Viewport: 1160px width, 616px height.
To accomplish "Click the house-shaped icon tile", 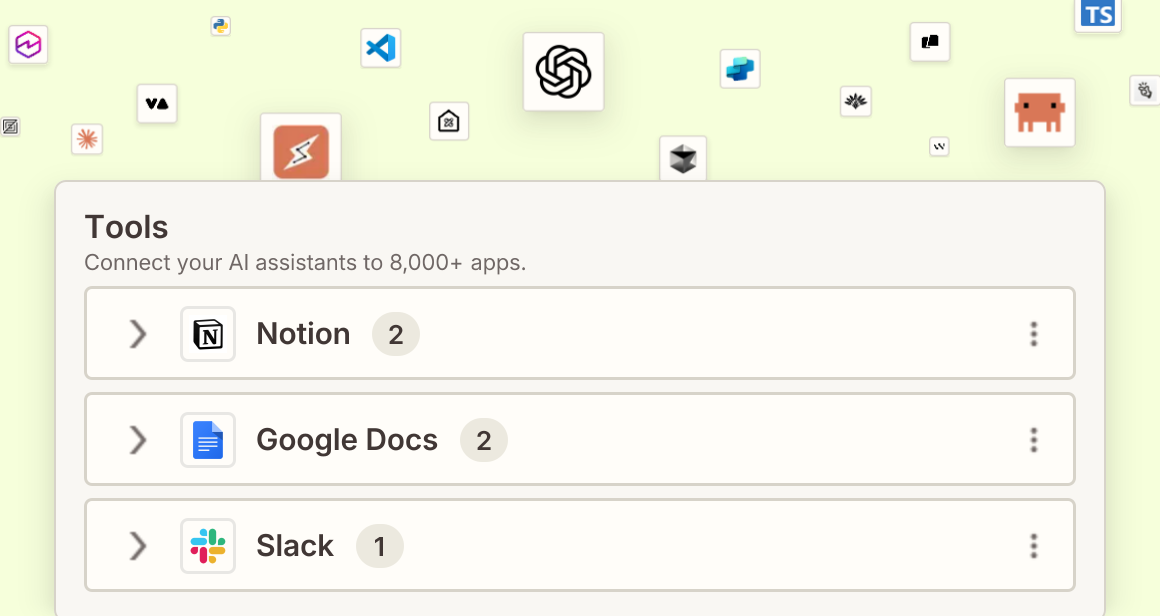I will coord(449,121).
